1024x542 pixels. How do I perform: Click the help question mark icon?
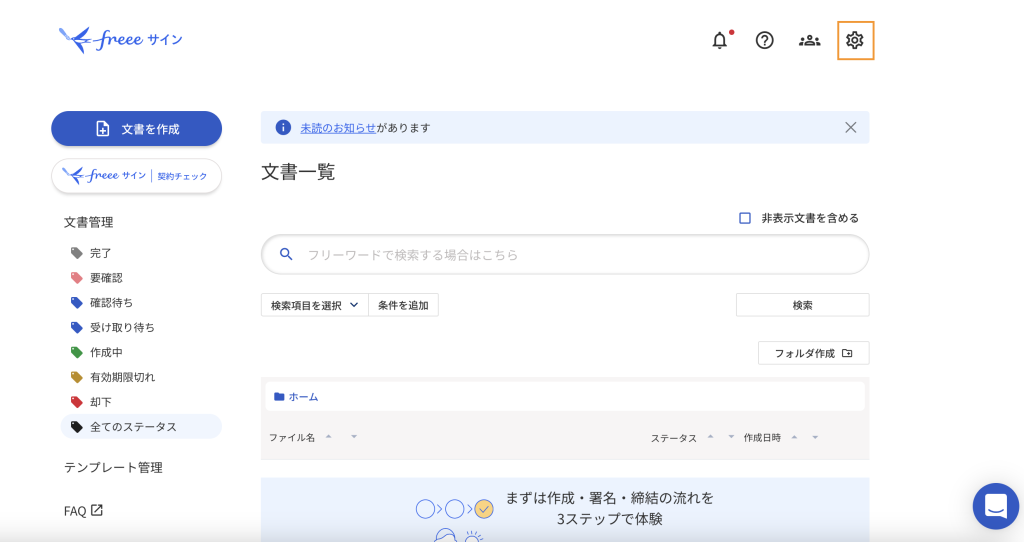(765, 41)
